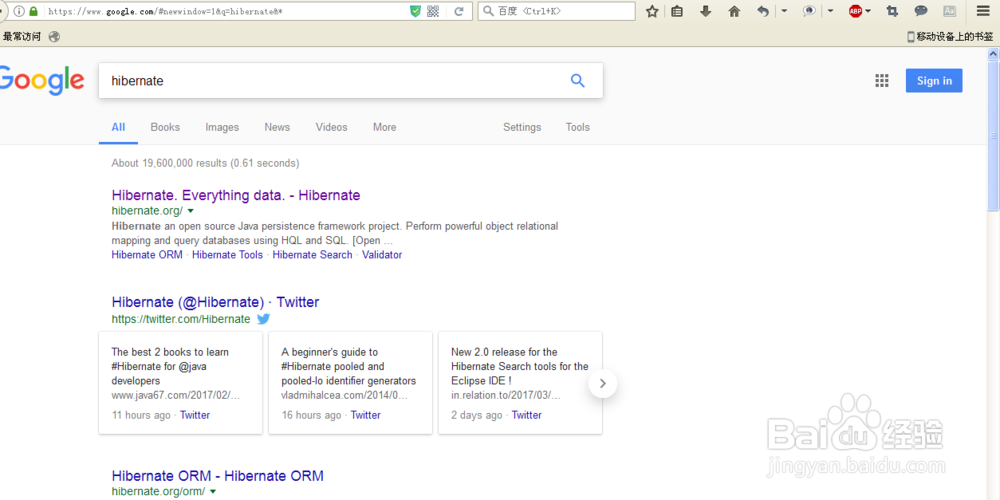Open the Hibernate Search sitelink
Screen dimensions: 1000x500
312,255
